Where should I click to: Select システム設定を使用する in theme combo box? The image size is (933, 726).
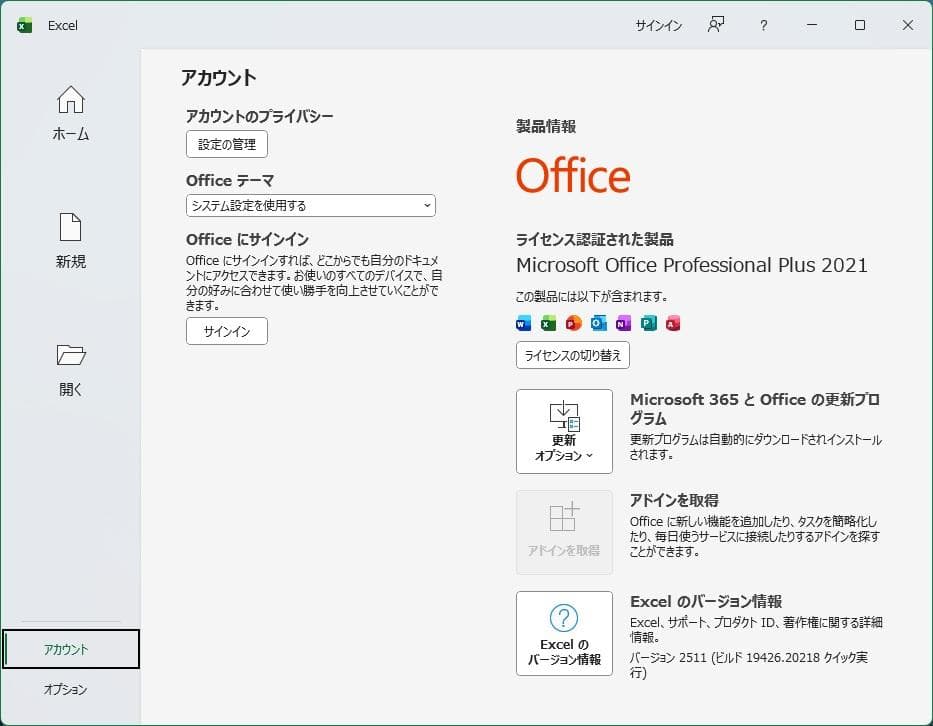pos(310,205)
